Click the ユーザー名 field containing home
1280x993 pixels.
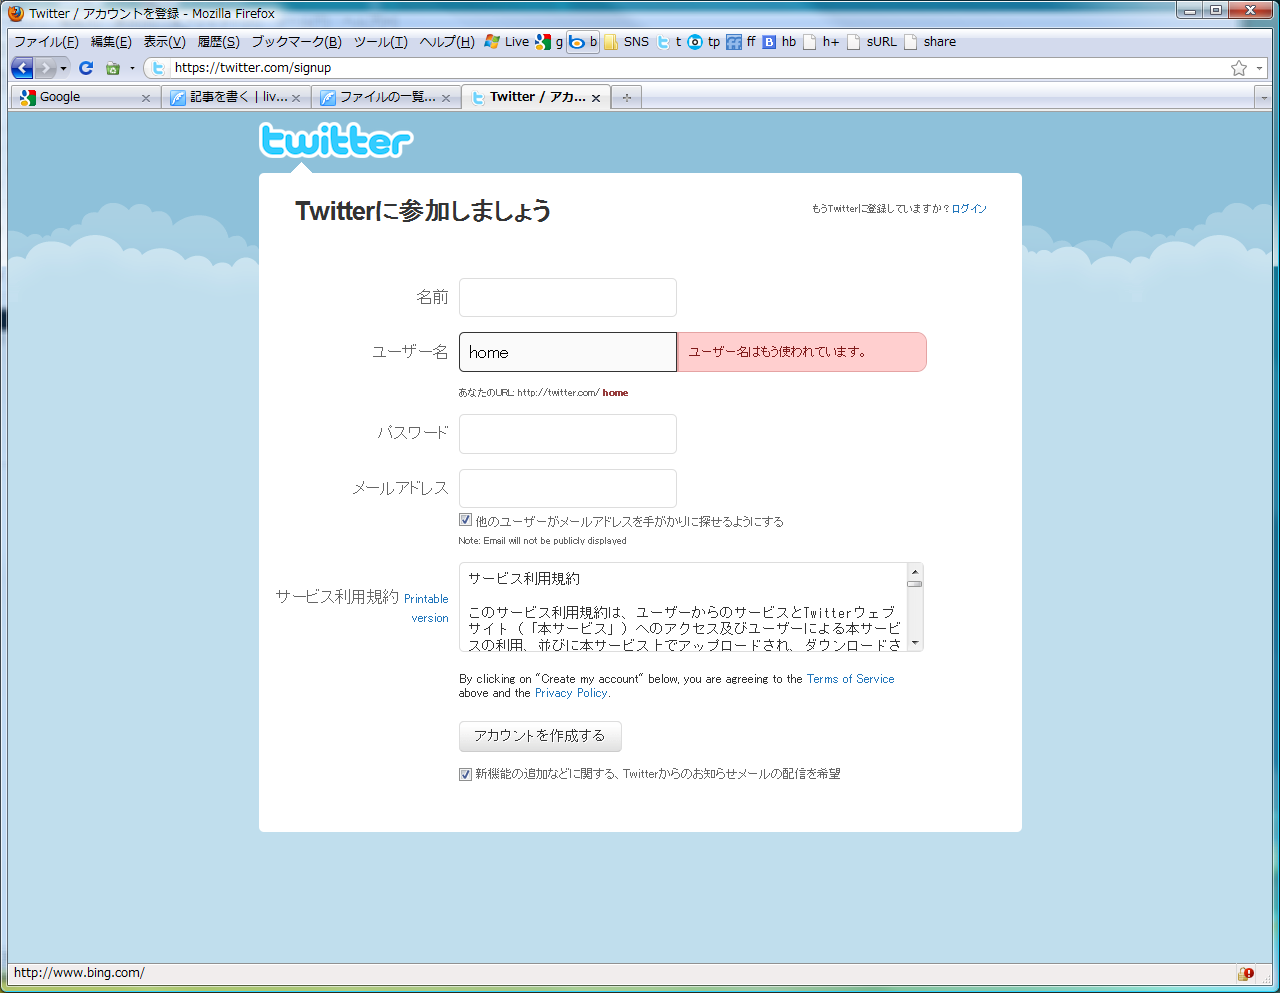tap(568, 352)
